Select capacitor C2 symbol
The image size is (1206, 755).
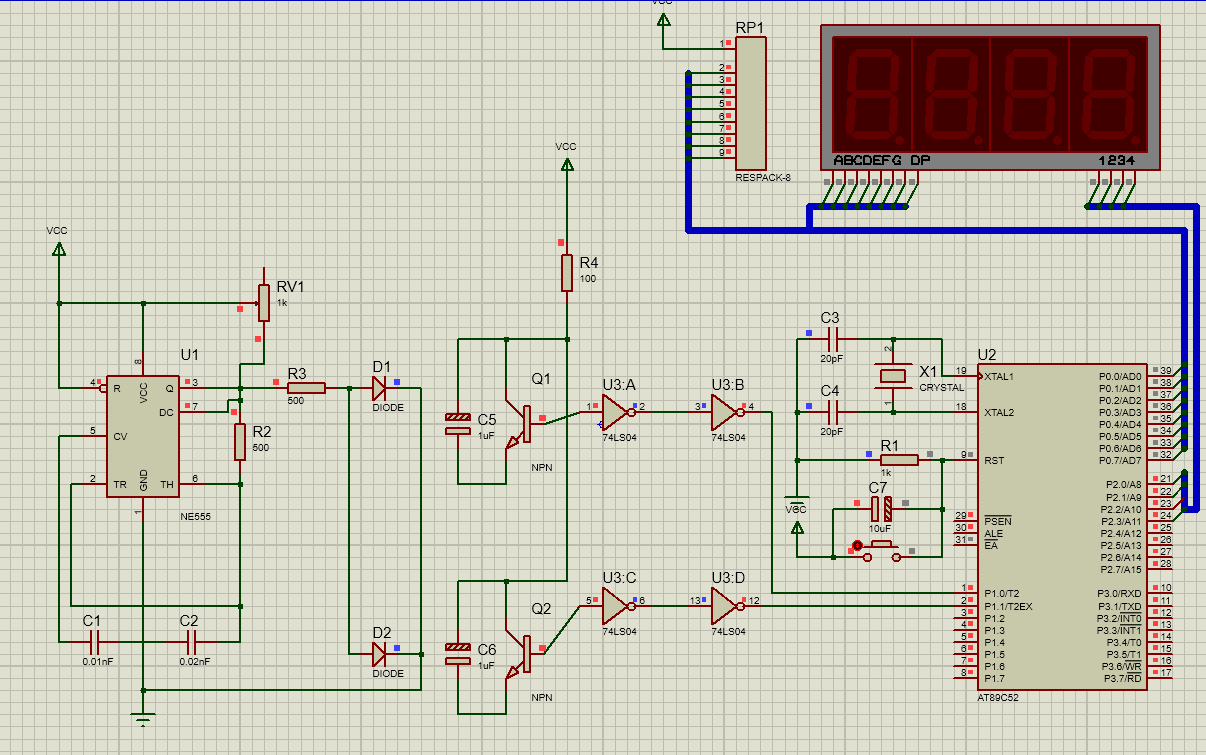point(190,641)
